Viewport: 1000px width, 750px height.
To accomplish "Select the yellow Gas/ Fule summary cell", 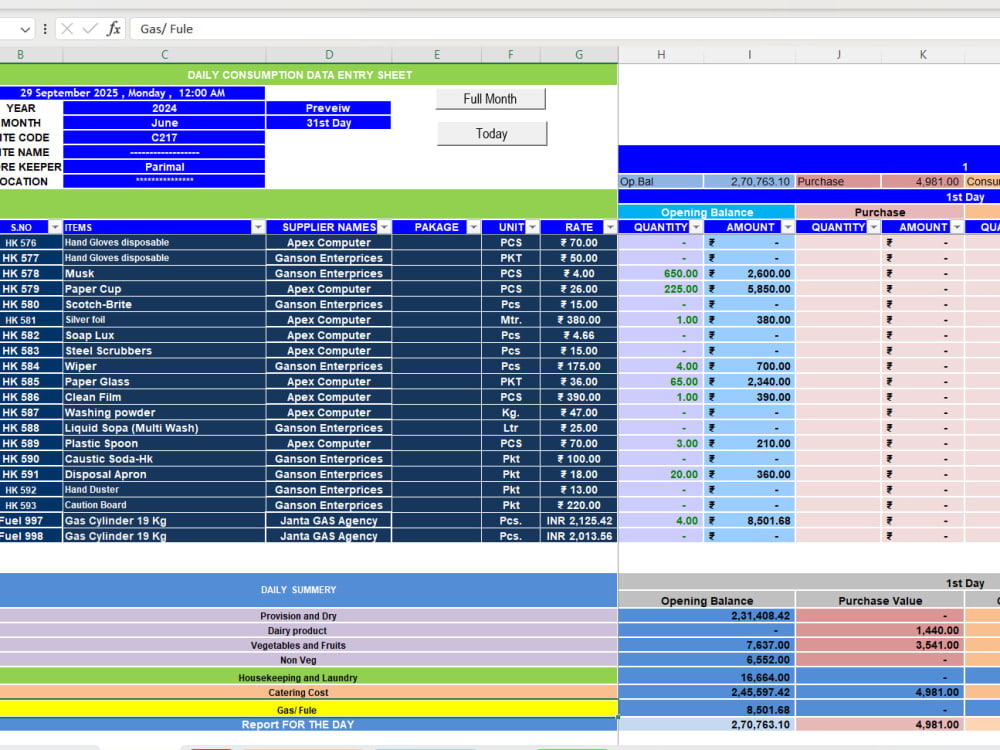I will tap(308, 709).
